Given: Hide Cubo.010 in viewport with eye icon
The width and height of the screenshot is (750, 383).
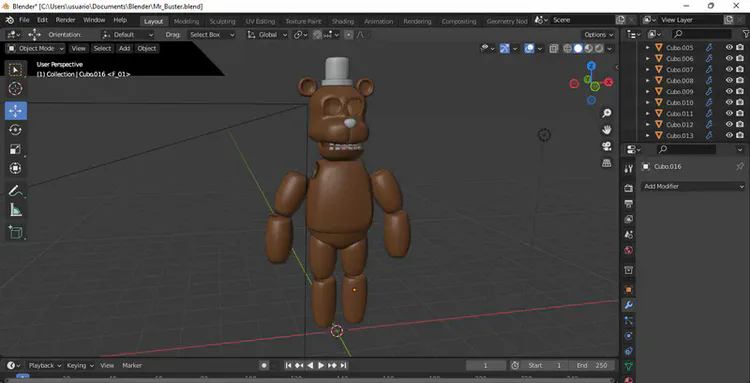Looking at the screenshot, I should [729, 102].
